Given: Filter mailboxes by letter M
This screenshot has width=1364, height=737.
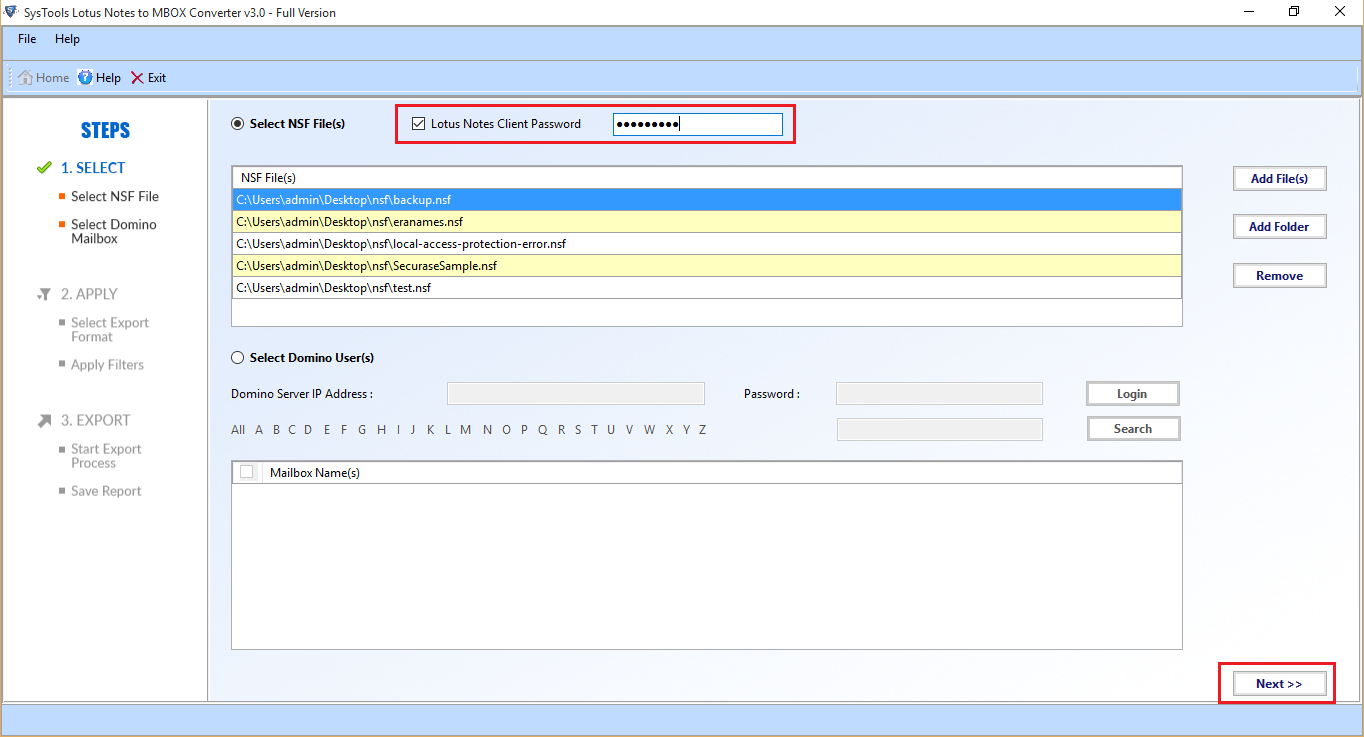Looking at the screenshot, I should (x=466, y=430).
